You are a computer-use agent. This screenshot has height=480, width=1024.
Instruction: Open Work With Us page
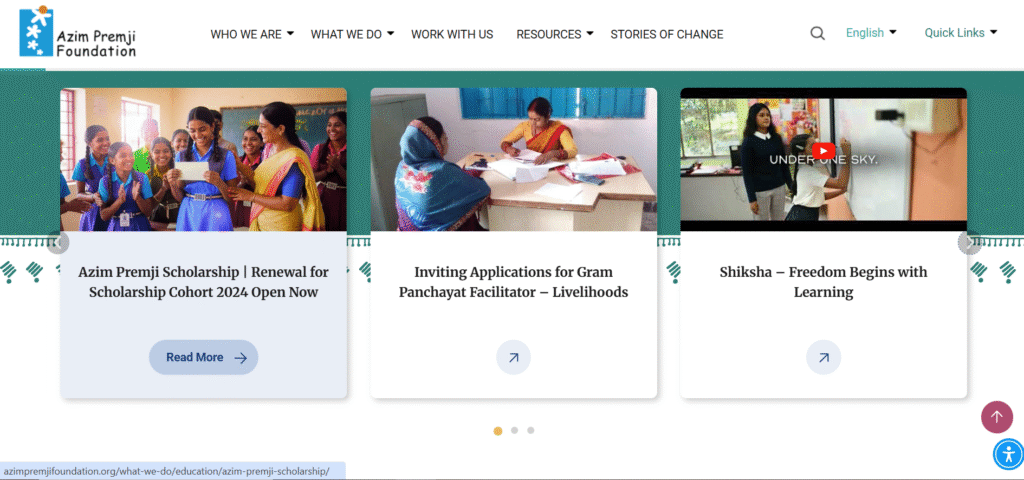pyautogui.click(x=452, y=34)
